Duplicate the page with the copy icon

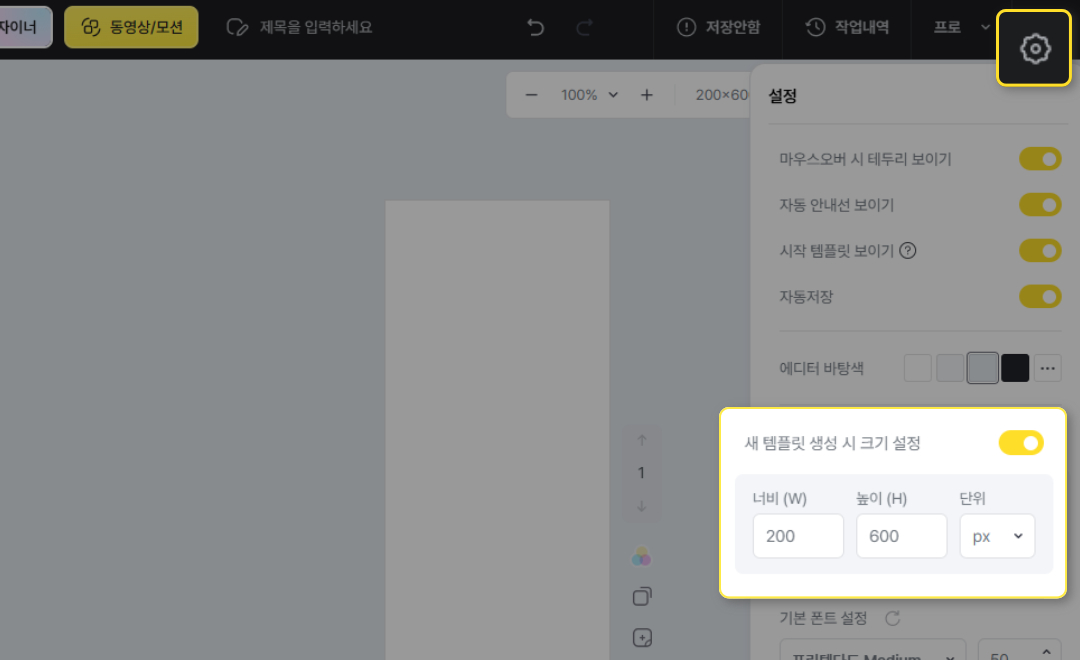642,597
